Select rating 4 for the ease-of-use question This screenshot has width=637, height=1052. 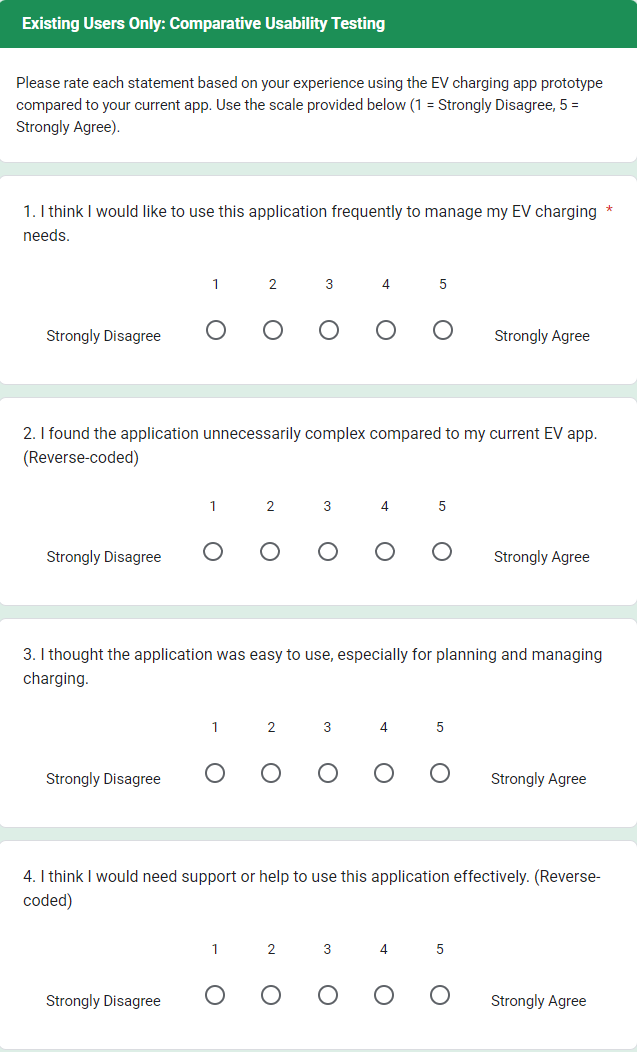coord(383,773)
